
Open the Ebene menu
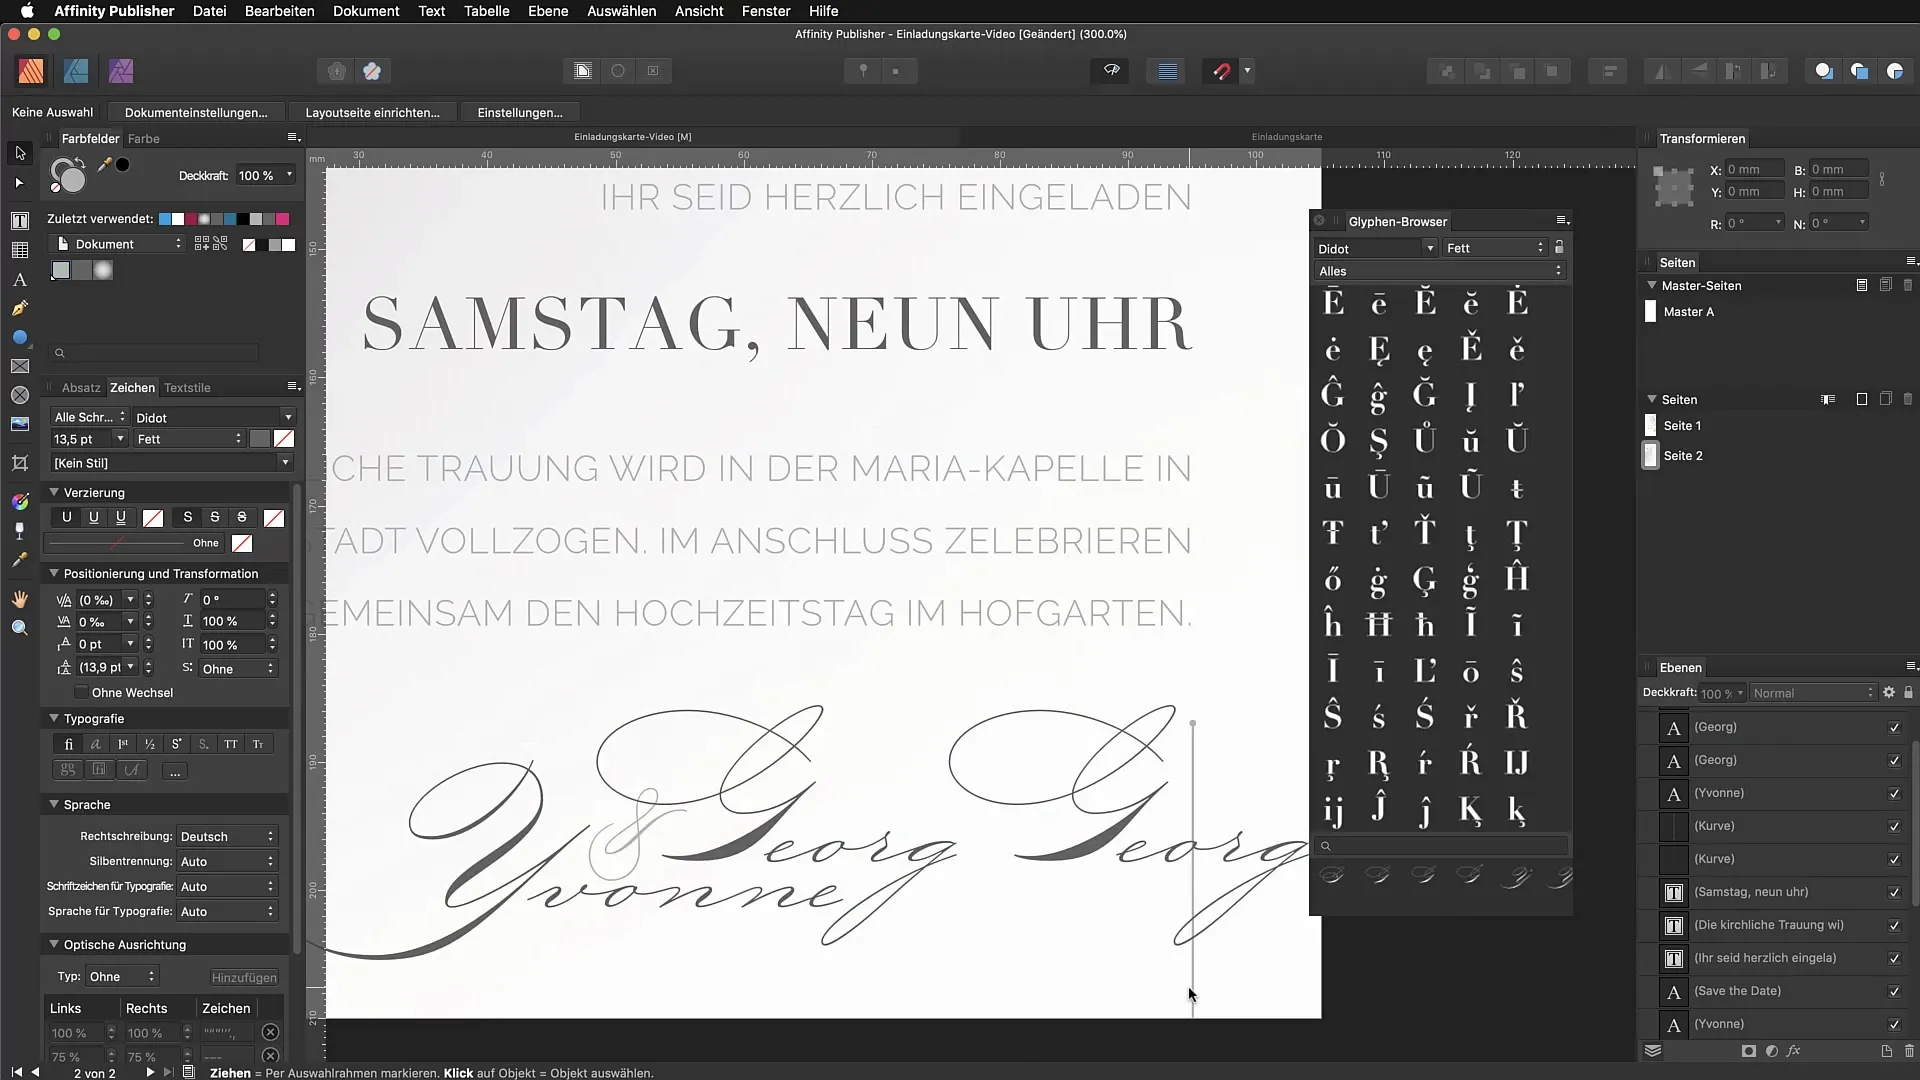pos(548,11)
